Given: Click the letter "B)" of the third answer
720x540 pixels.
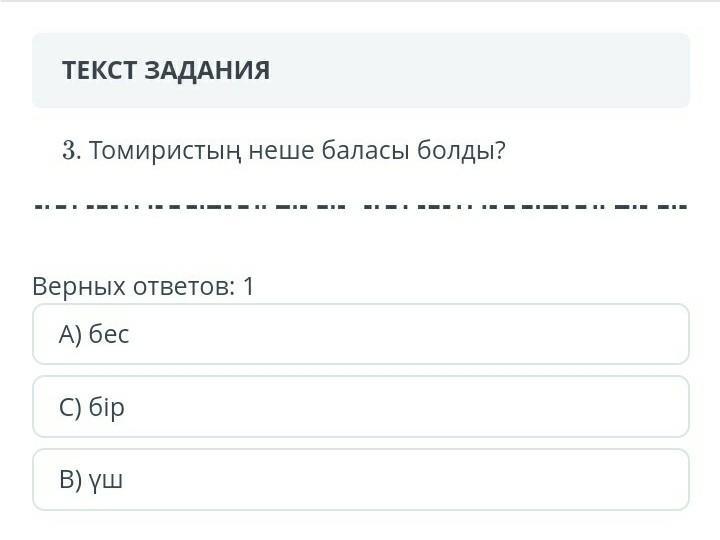Looking at the screenshot, I should point(70,480).
